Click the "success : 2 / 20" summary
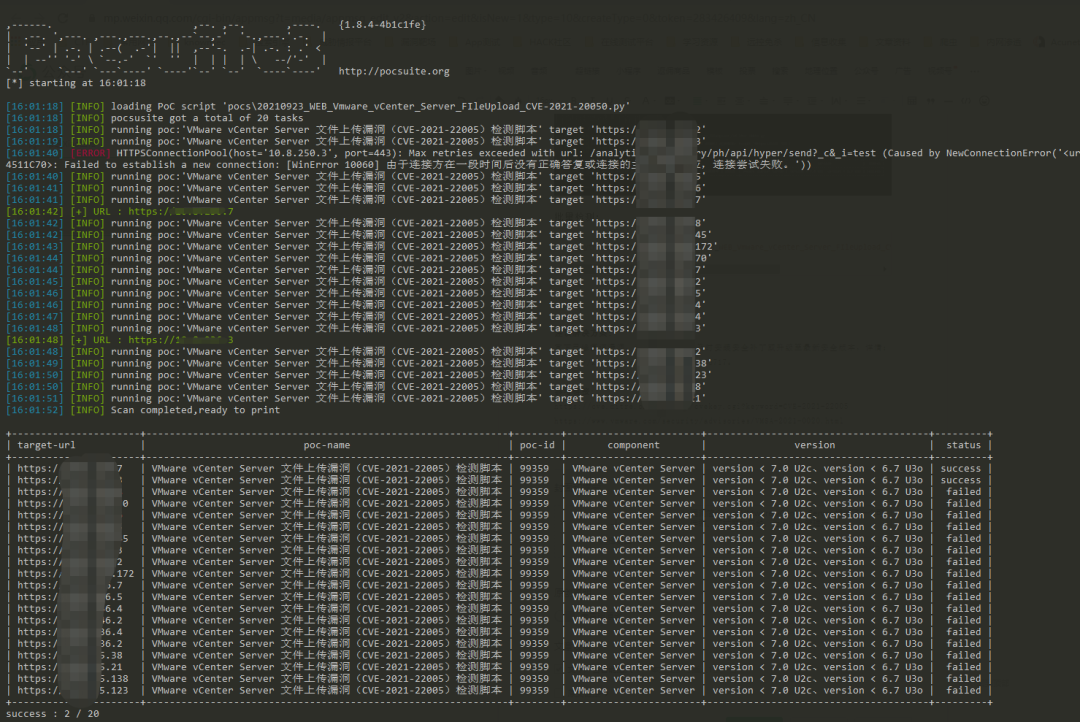1080x722 pixels. [x=52, y=714]
